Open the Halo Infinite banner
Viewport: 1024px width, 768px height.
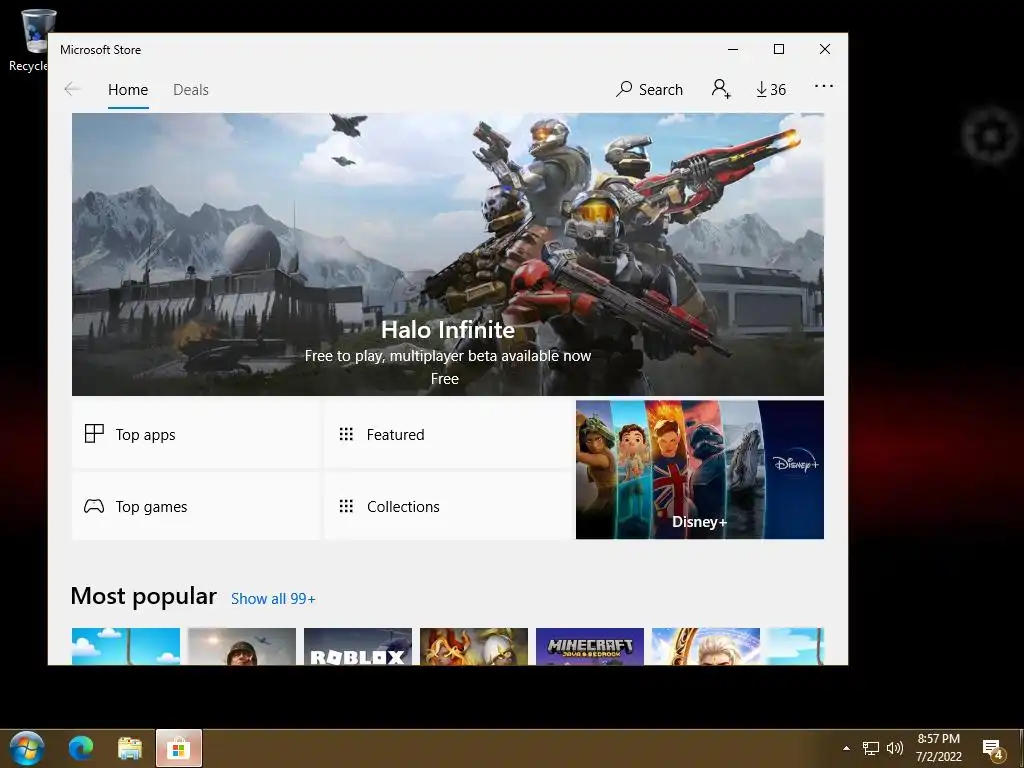(448, 254)
